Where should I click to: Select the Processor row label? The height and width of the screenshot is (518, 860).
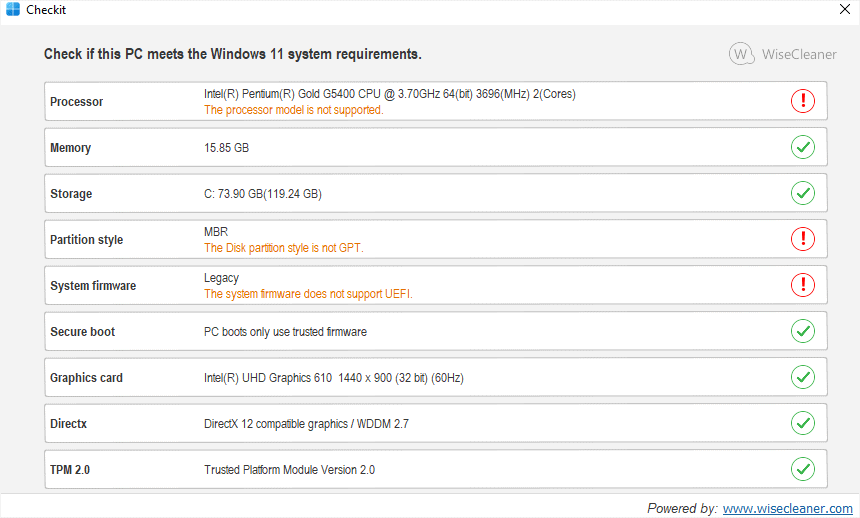[76, 102]
